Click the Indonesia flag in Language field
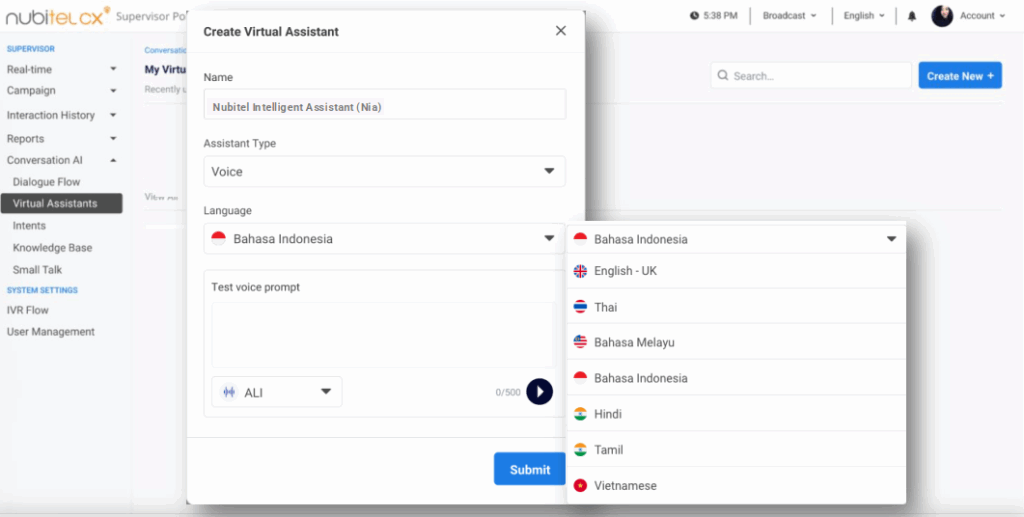 pyautogui.click(x=218, y=239)
